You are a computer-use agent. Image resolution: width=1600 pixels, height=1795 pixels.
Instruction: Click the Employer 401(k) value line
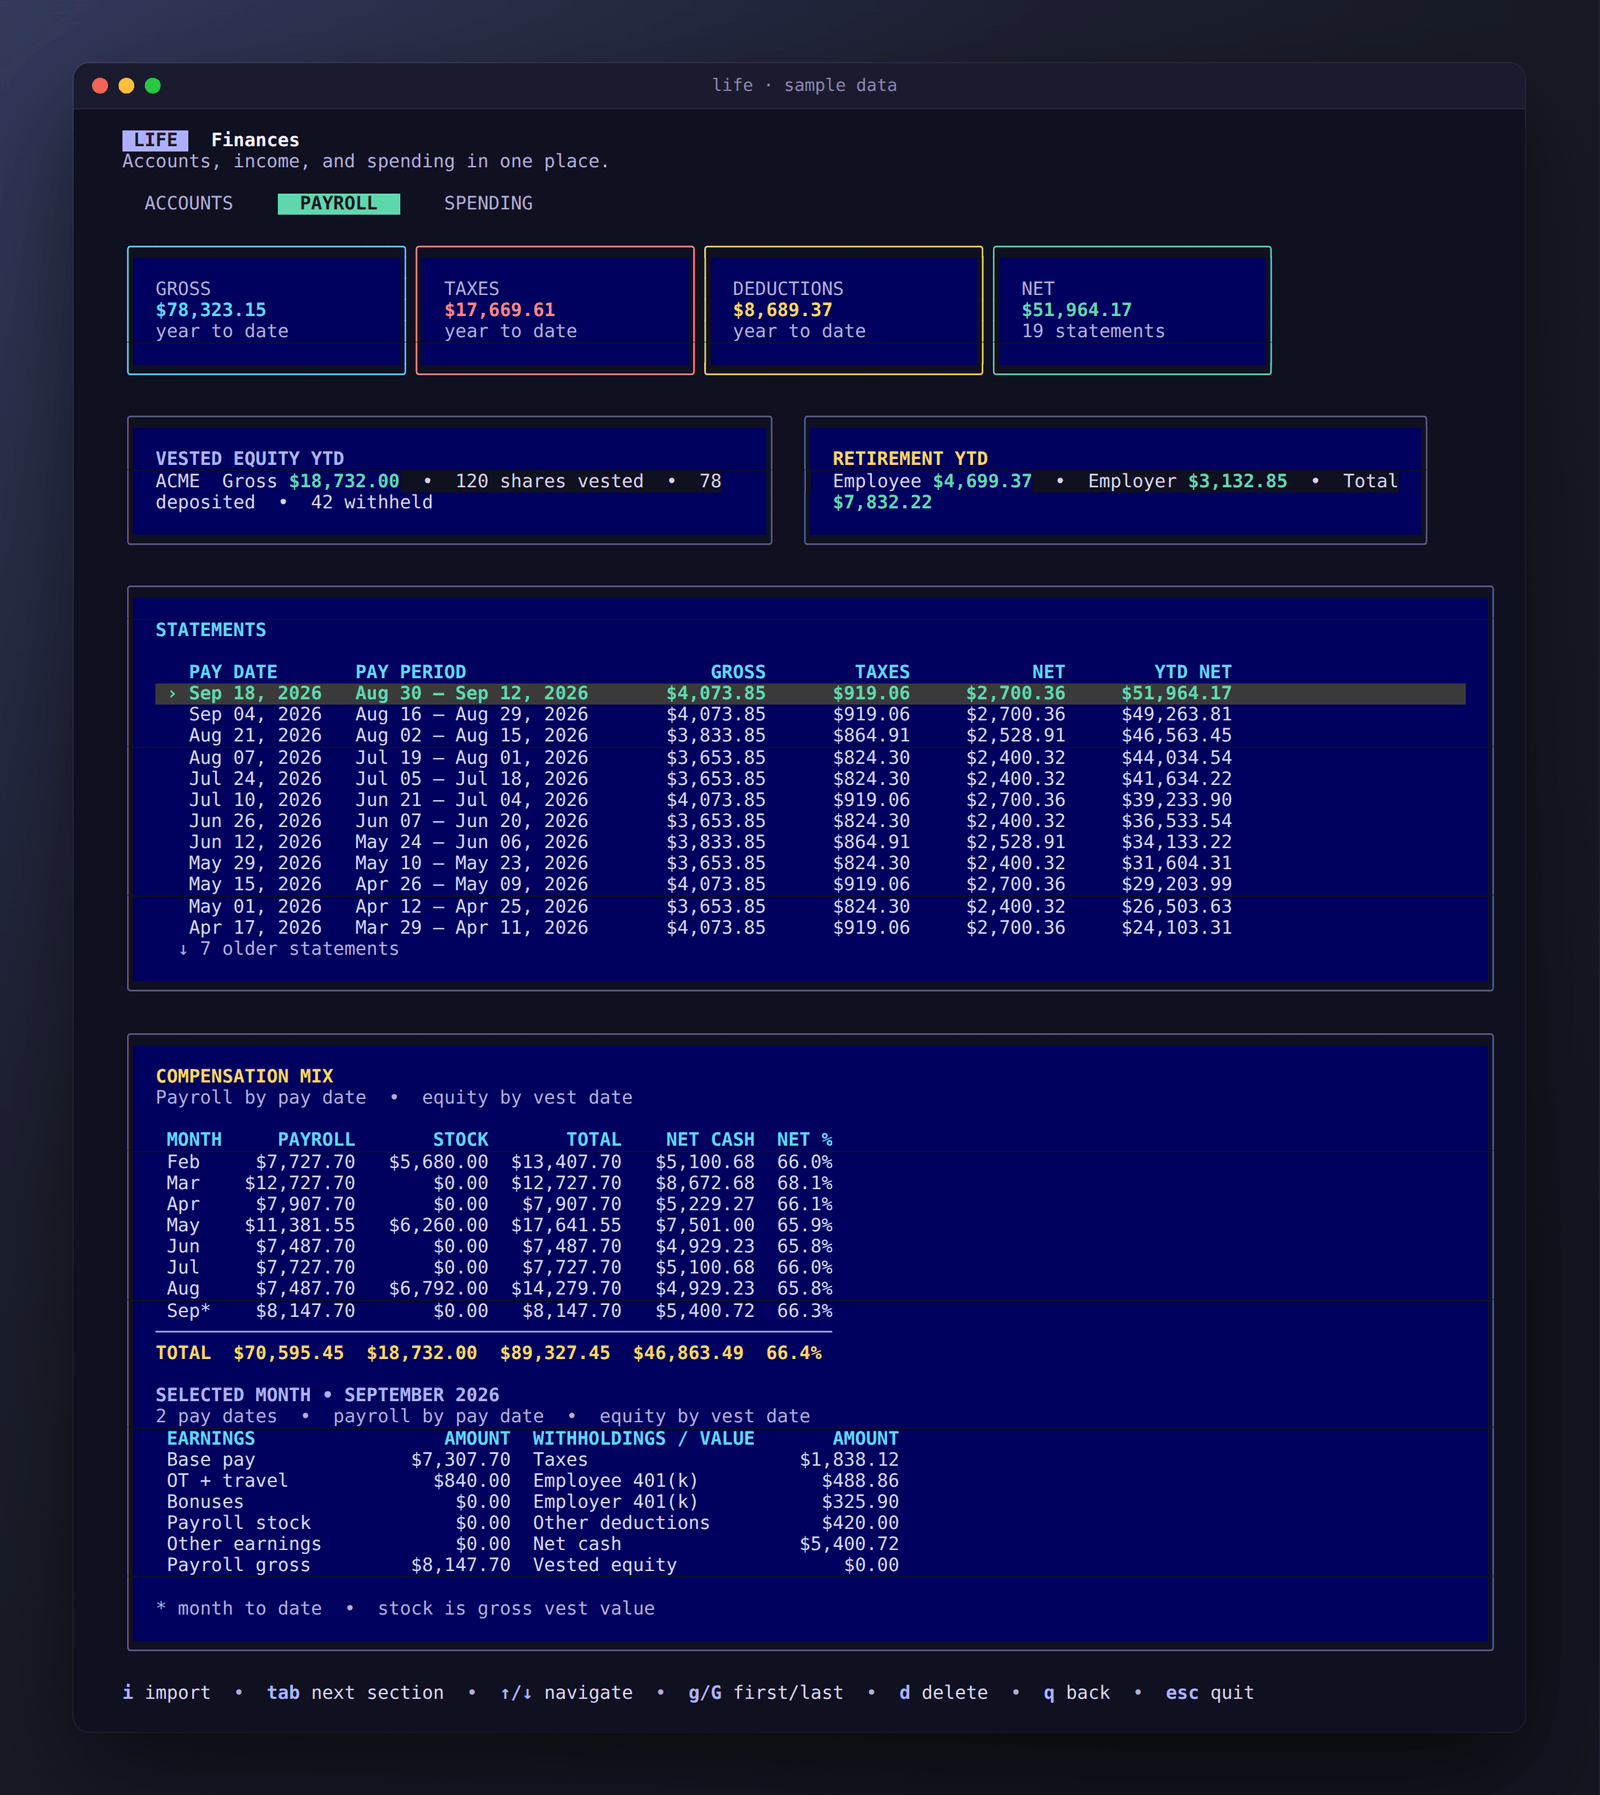716,1502
